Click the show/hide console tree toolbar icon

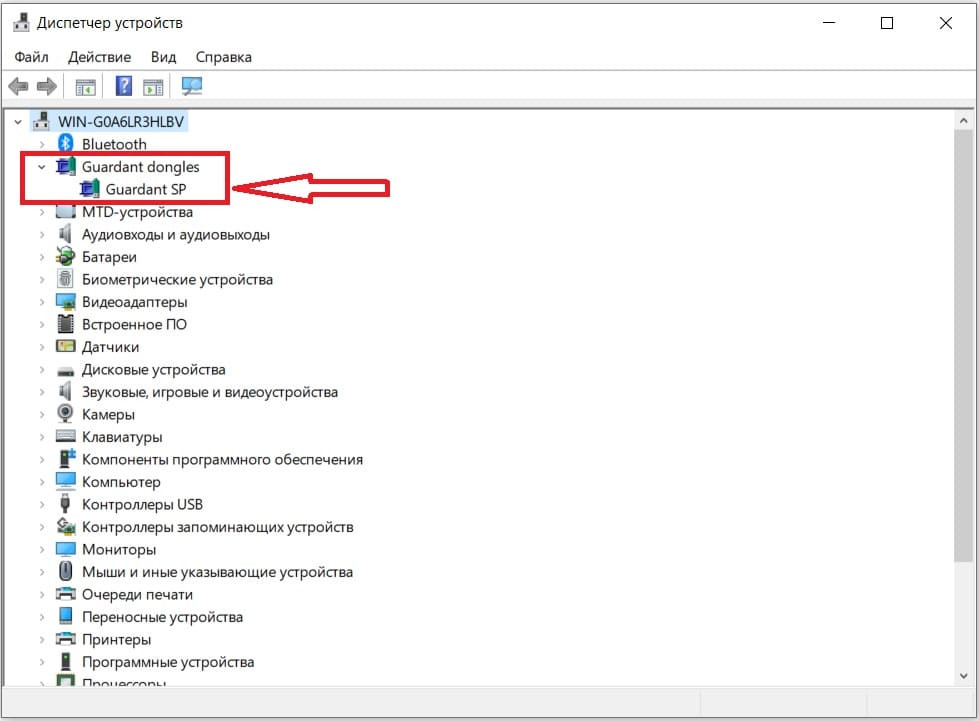coord(85,87)
